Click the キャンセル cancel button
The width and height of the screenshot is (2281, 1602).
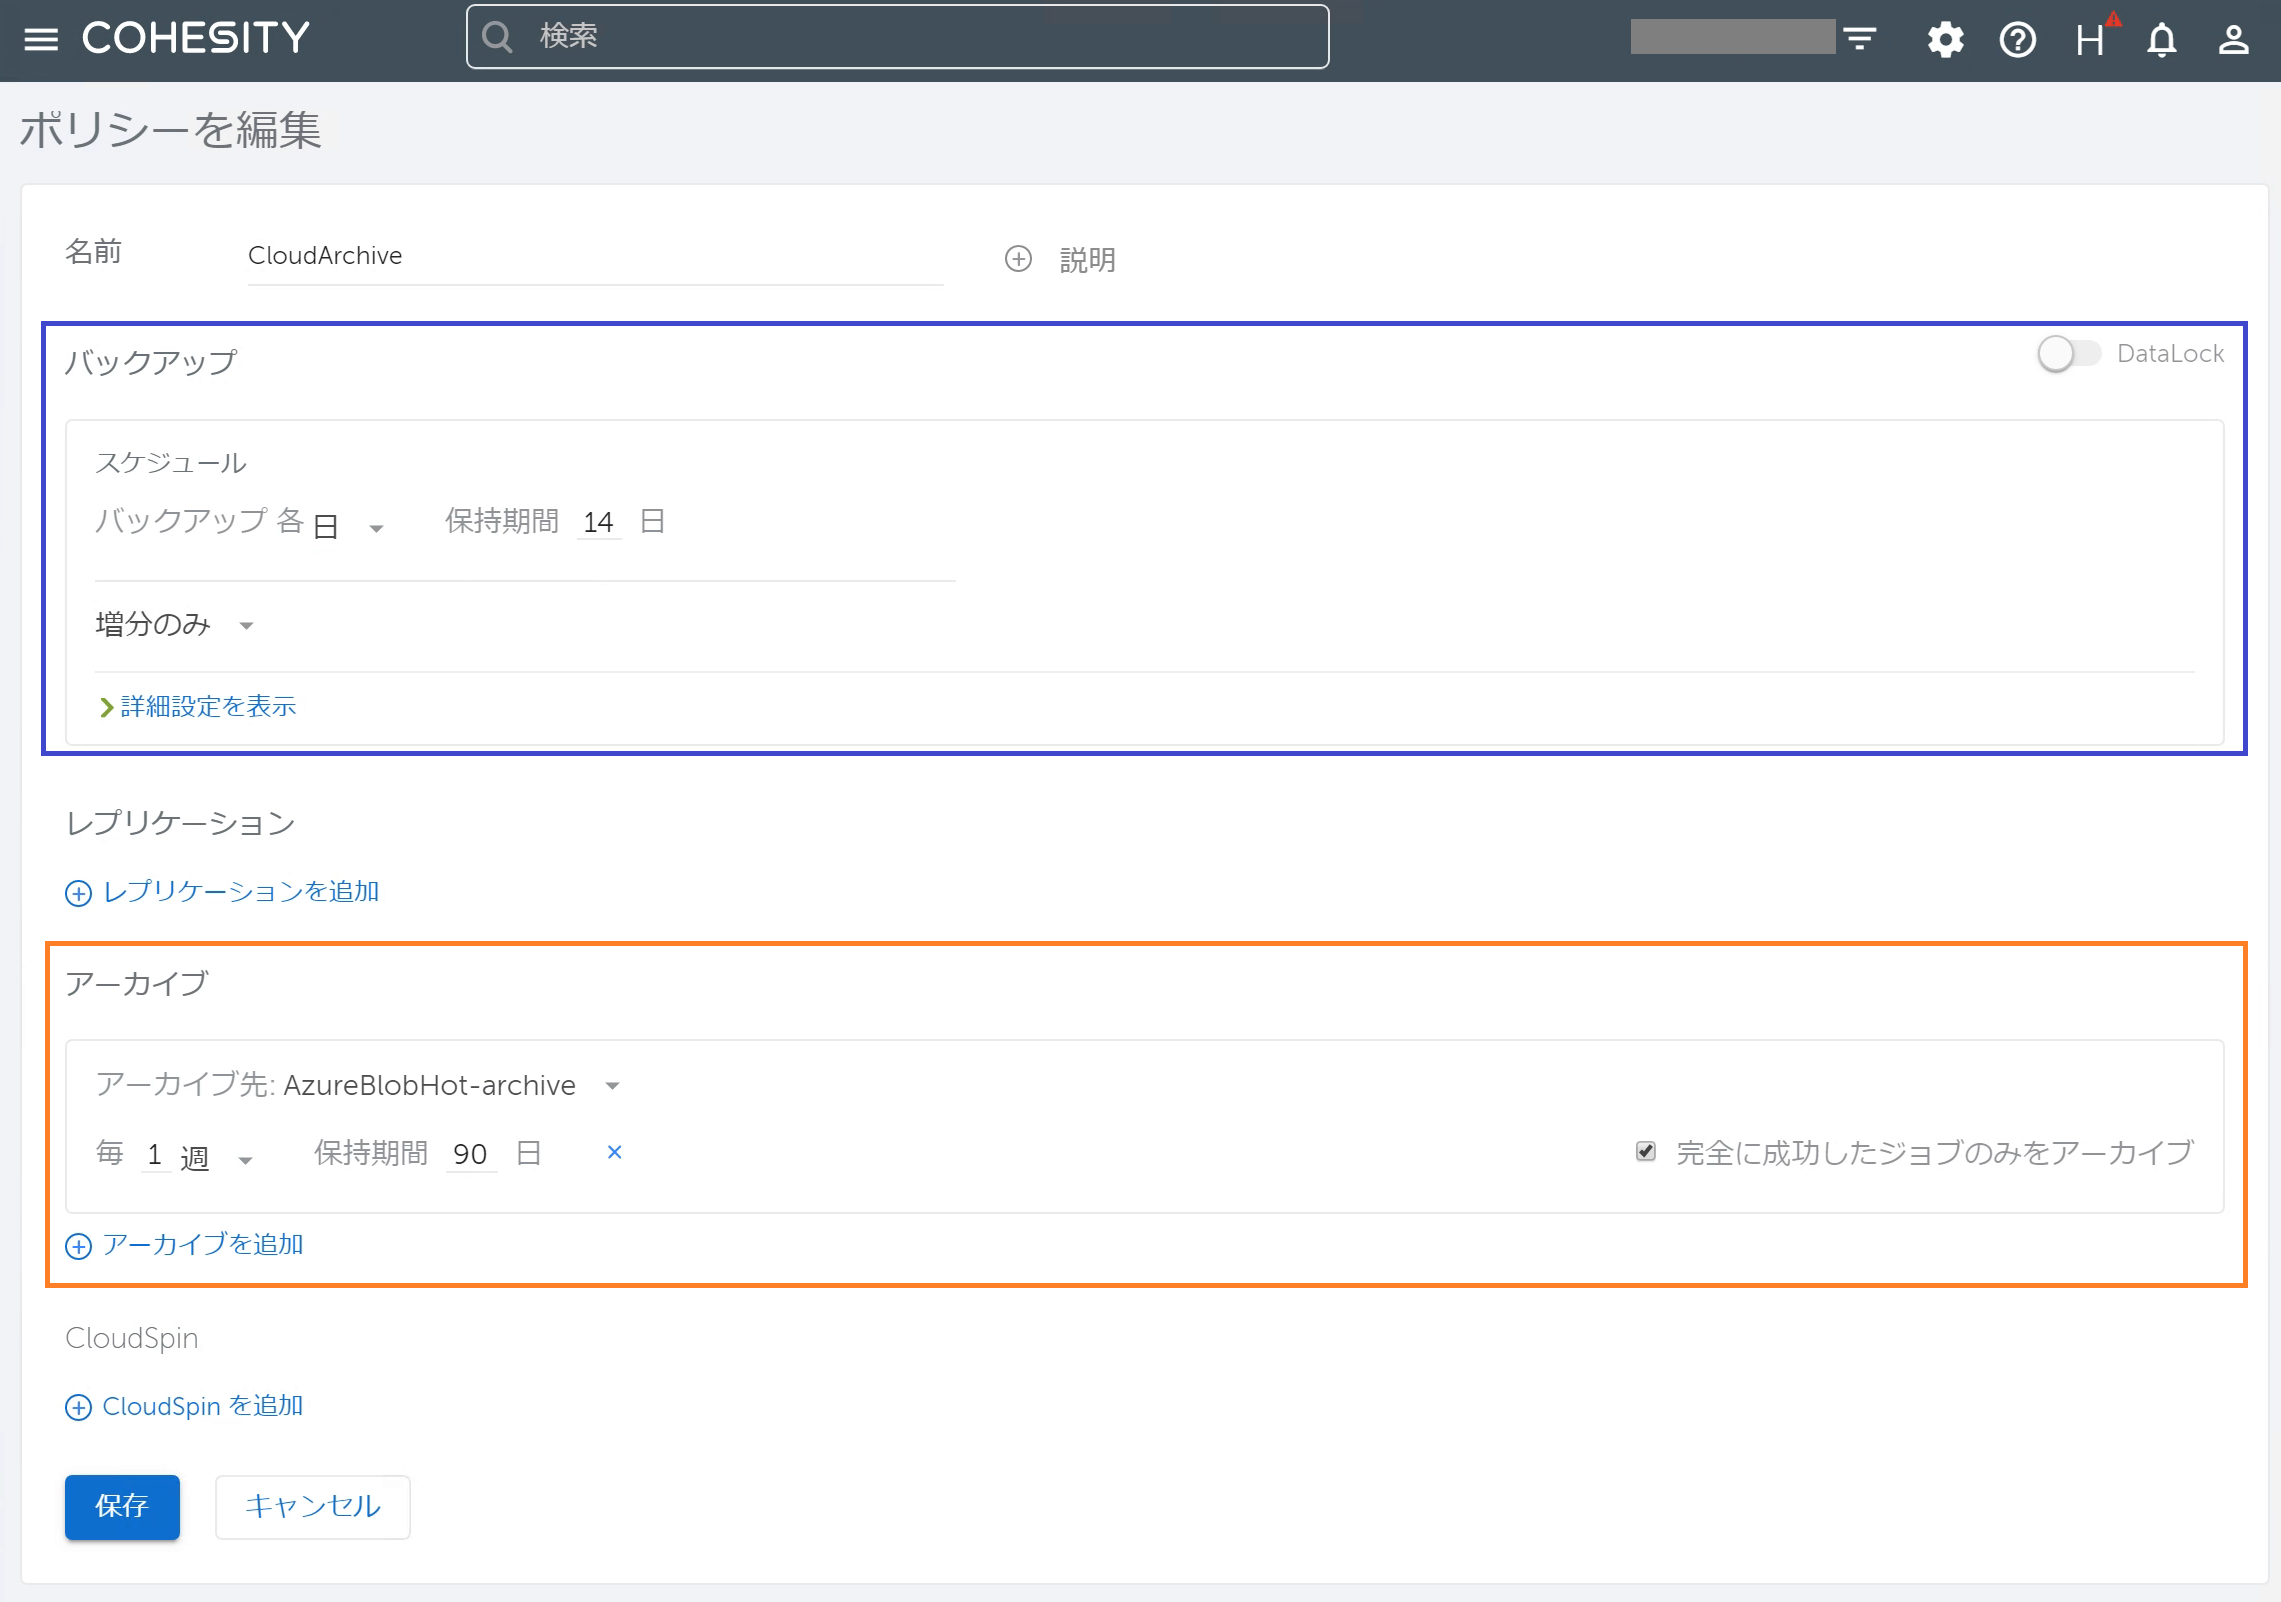(313, 1507)
